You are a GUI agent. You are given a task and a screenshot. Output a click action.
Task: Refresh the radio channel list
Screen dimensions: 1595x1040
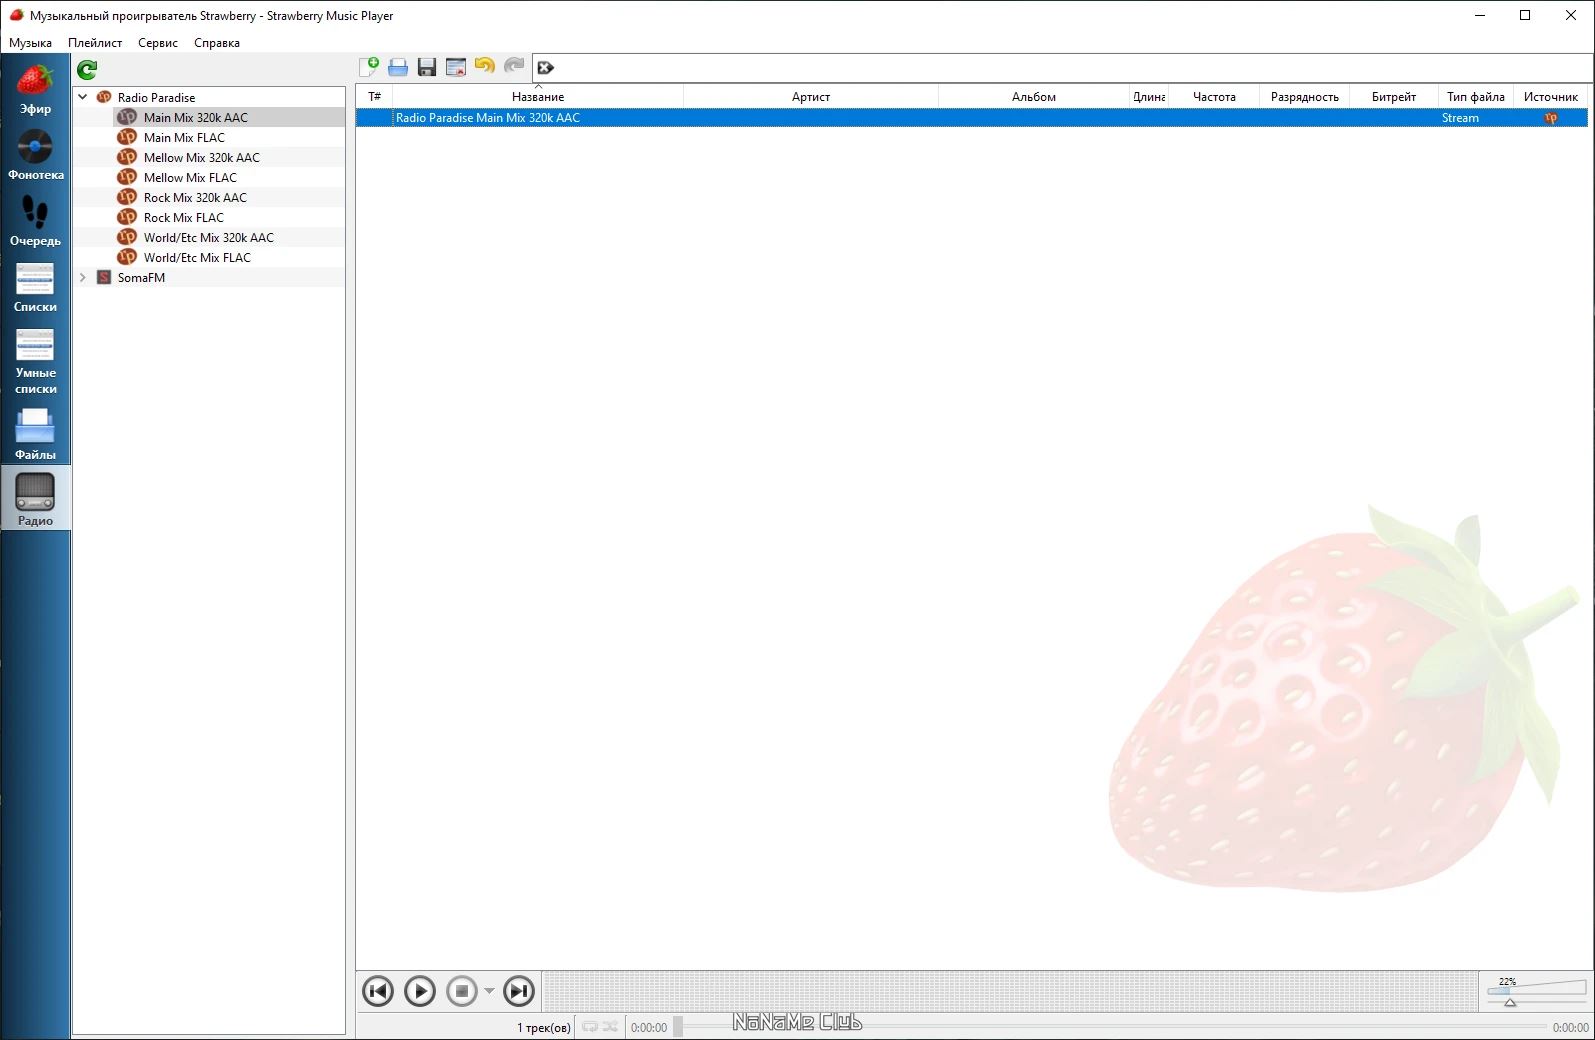click(87, 69)
